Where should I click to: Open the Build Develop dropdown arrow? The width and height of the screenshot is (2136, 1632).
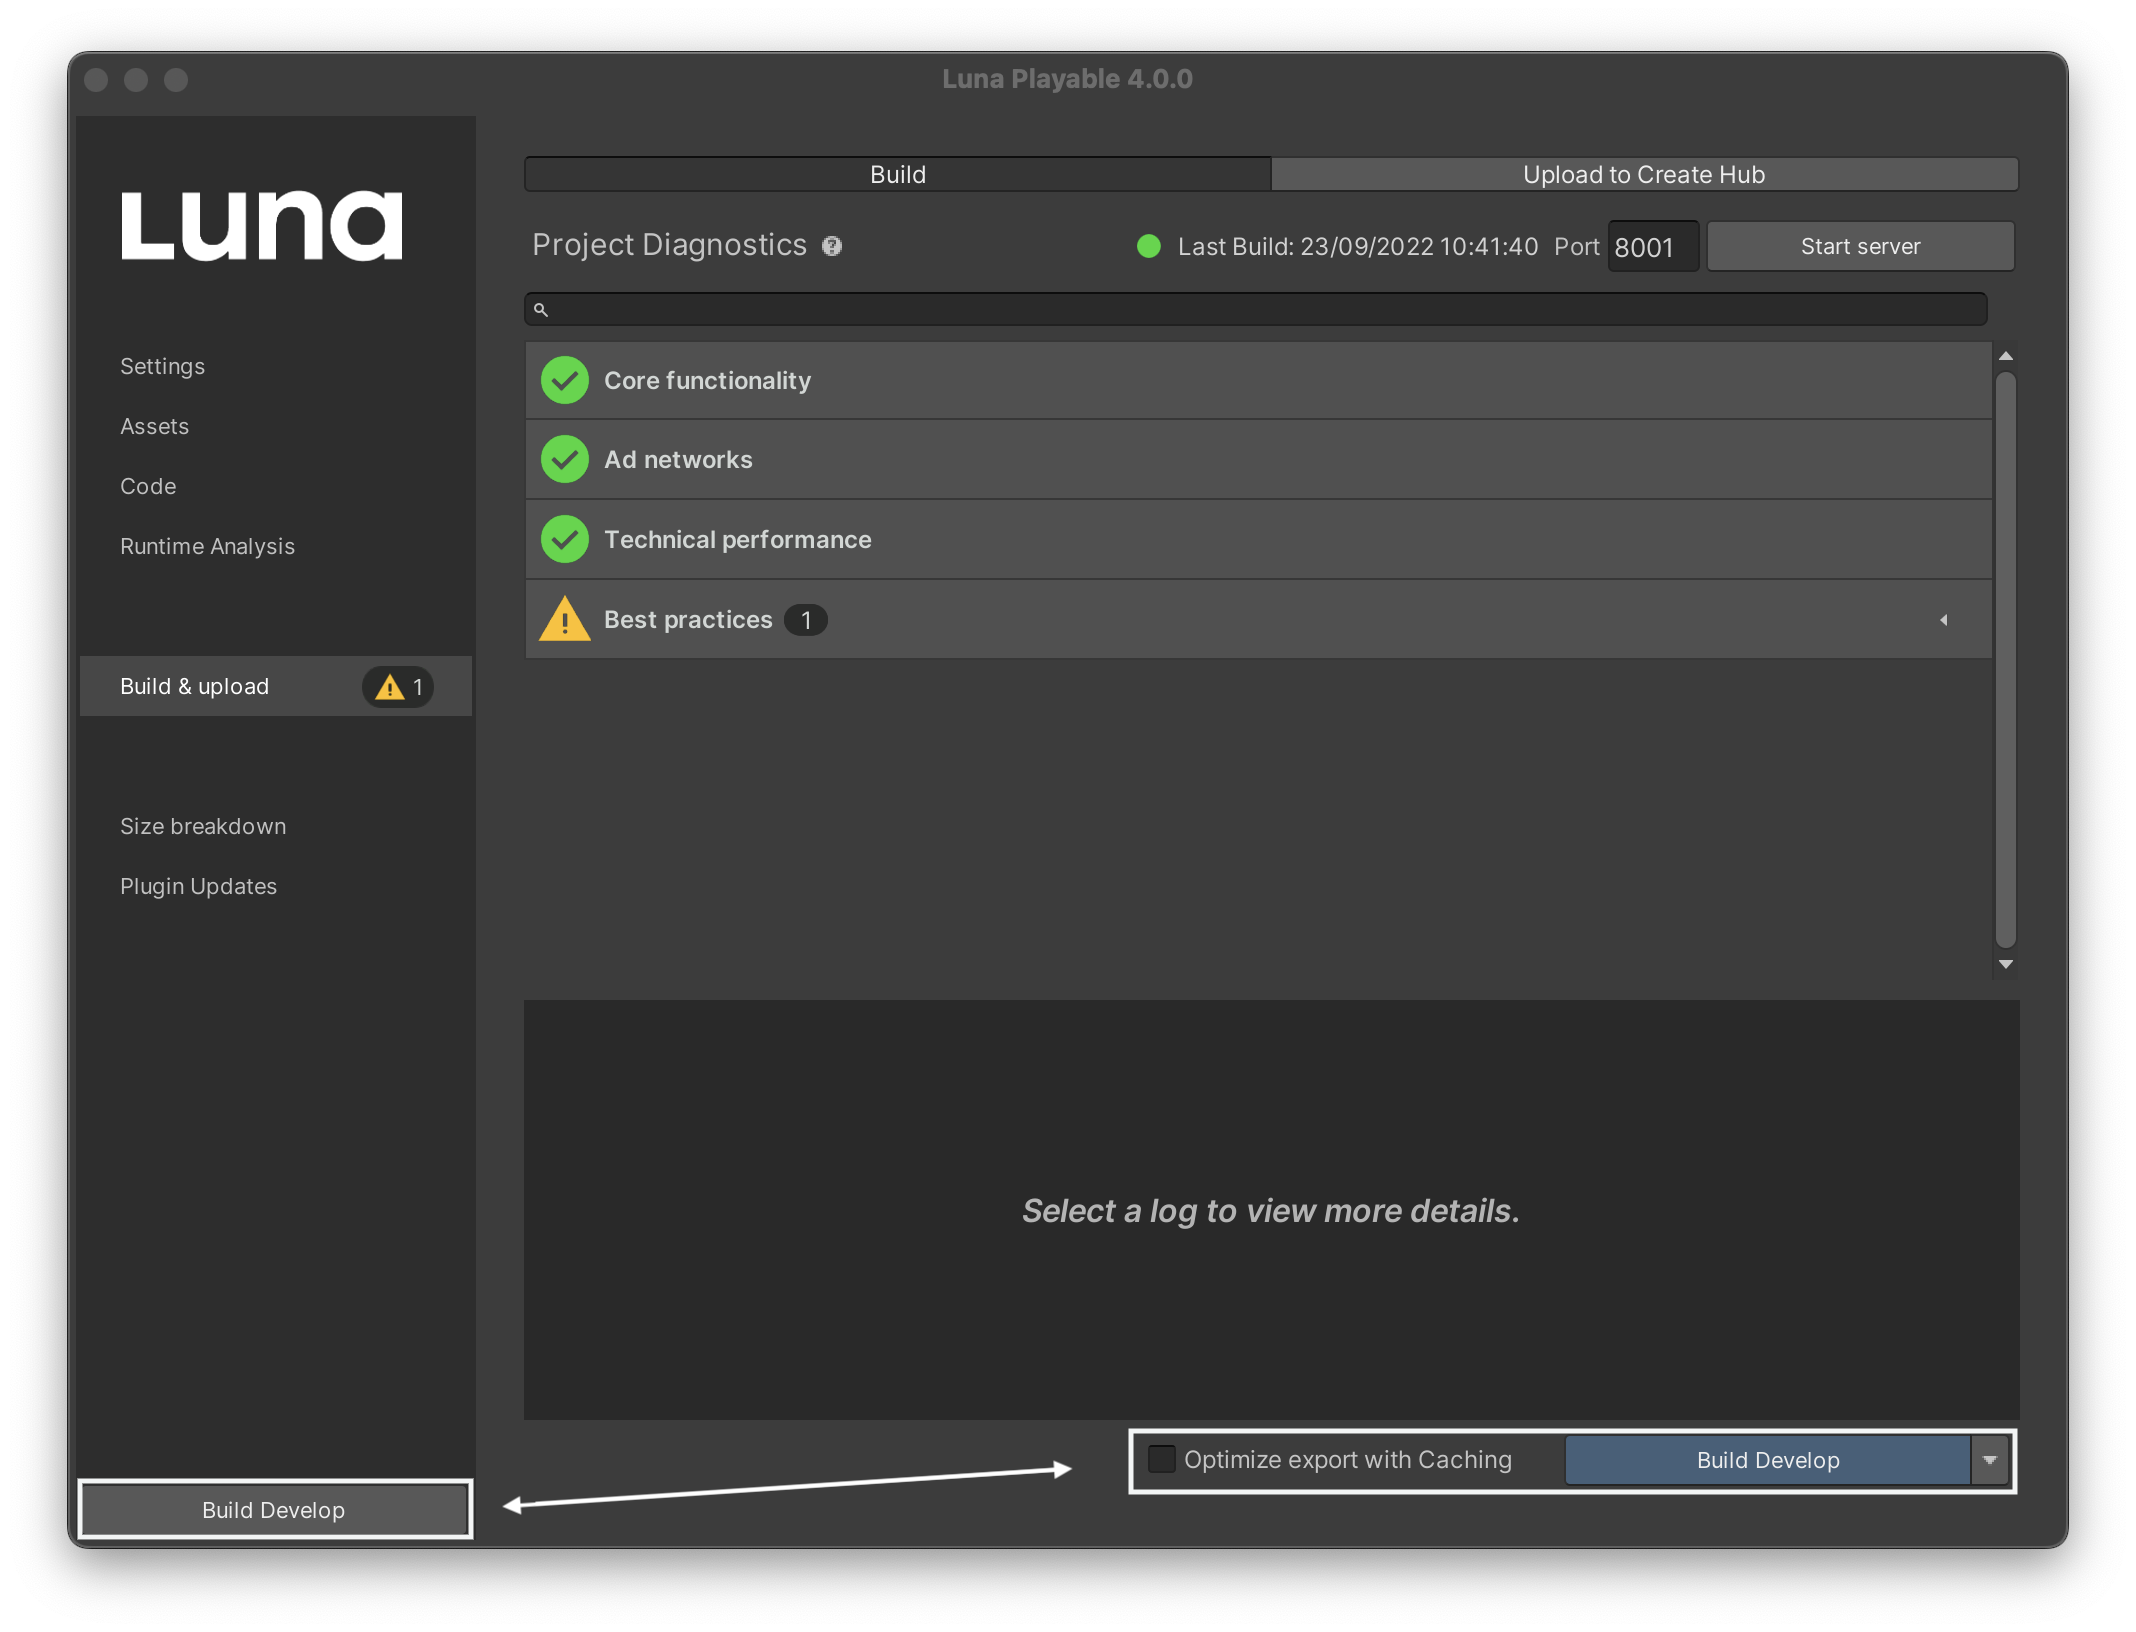(x=1990, y=1460)
